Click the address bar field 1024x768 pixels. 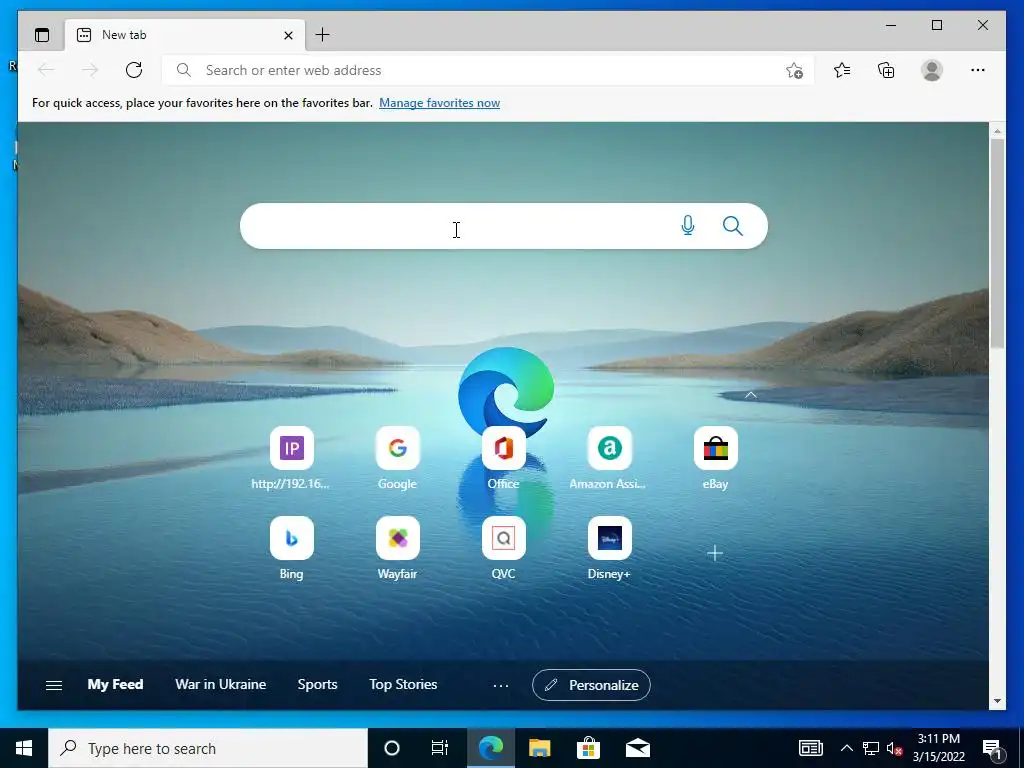487,70
